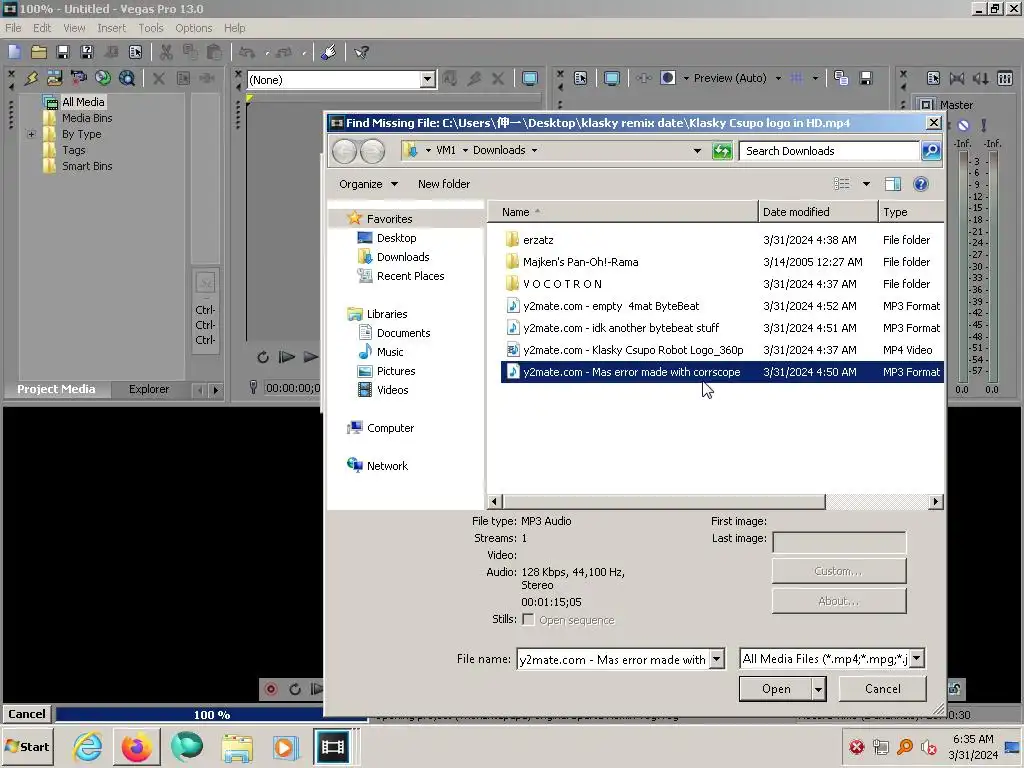1024x768 pixels.
Task: Click the Forward arrow in file dialog
Action: coord(372,151)
